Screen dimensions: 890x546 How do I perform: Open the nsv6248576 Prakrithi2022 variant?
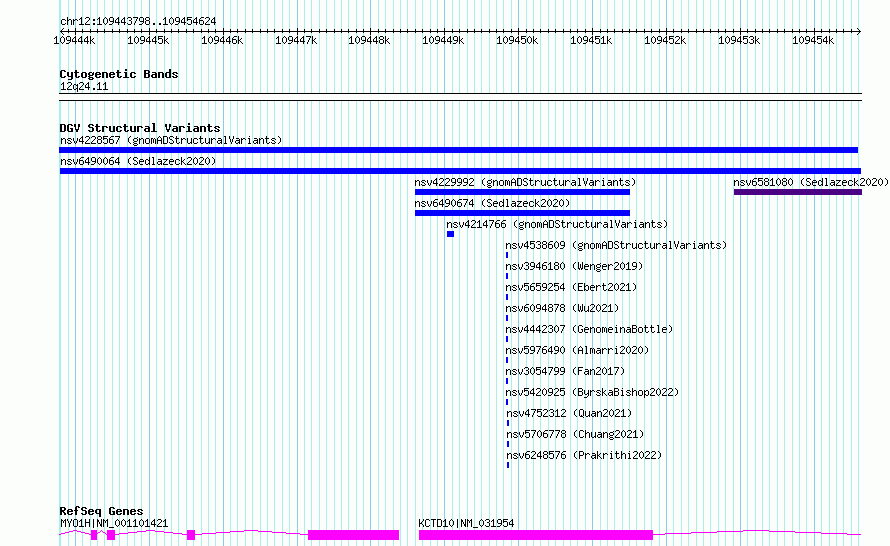click(x=584, y=455)
